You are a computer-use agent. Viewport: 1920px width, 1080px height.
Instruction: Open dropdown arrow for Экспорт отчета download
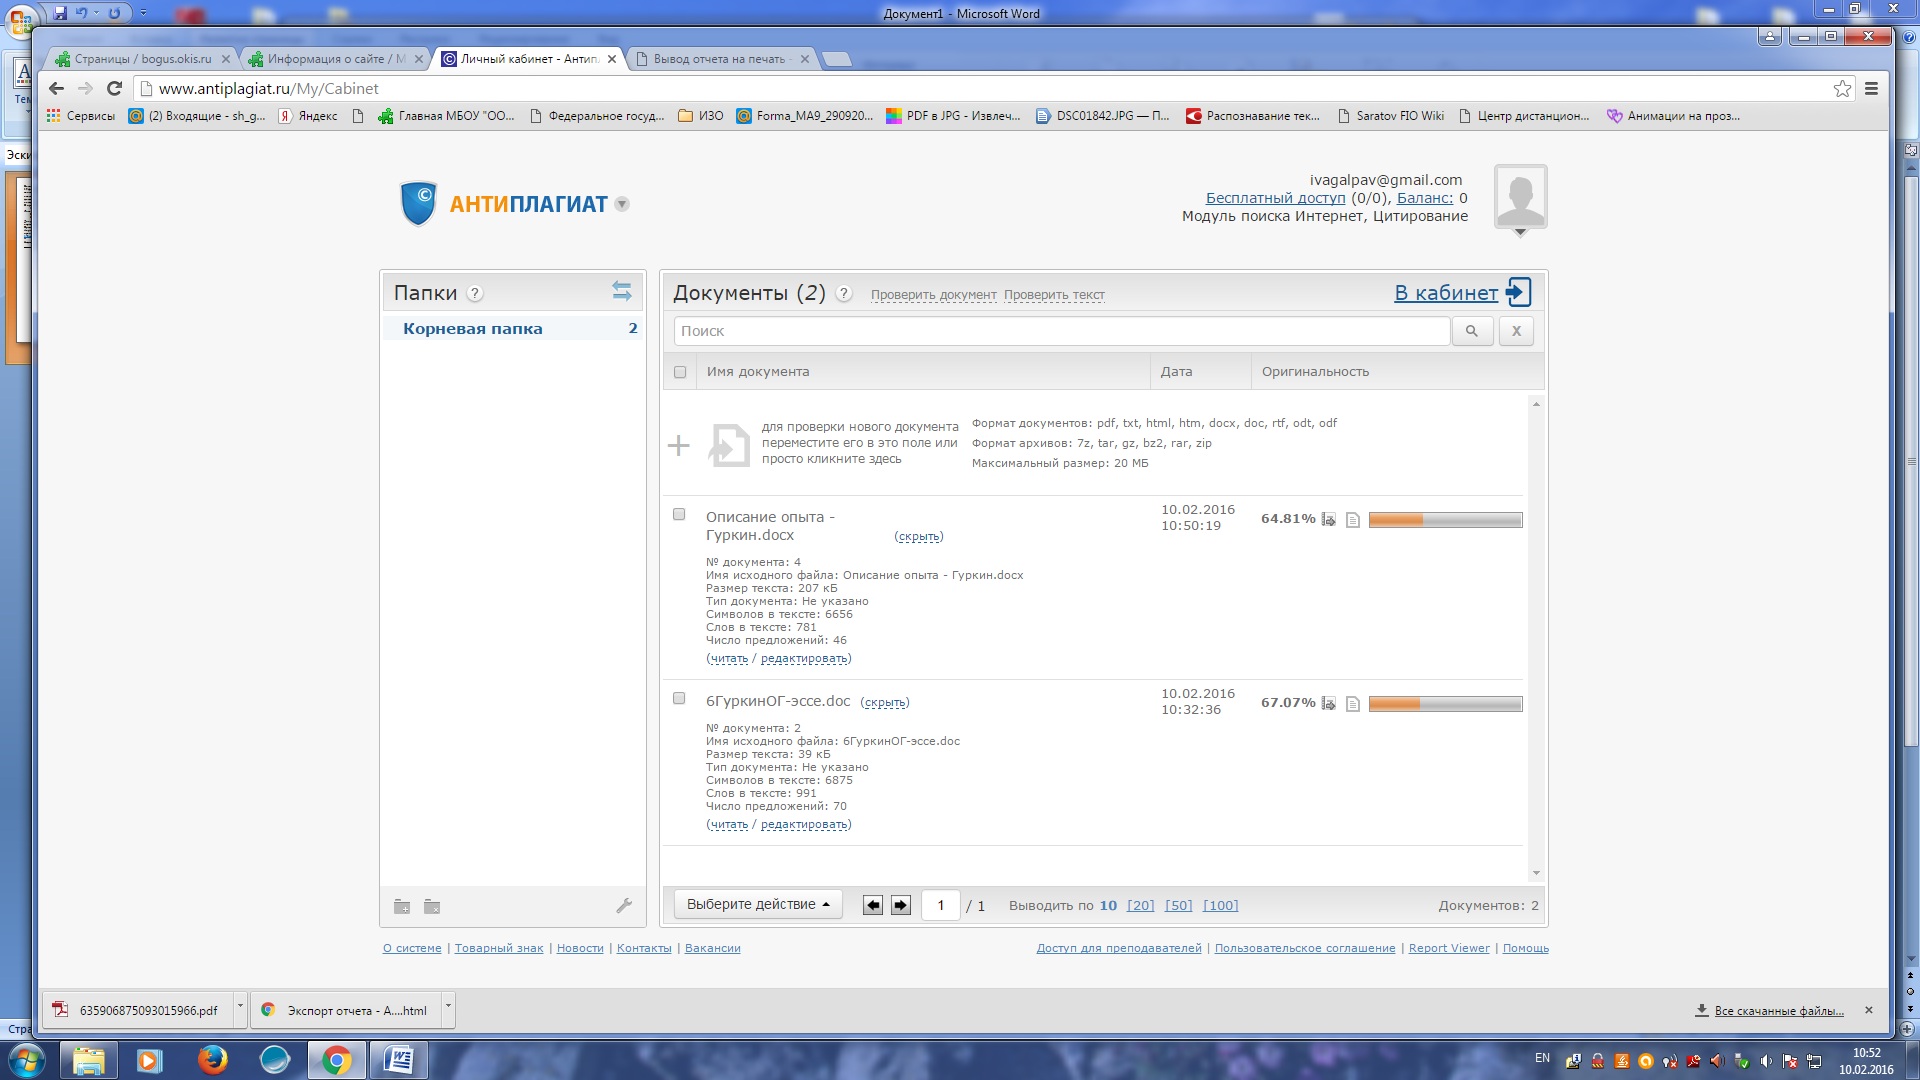(x=448, y=1008)
